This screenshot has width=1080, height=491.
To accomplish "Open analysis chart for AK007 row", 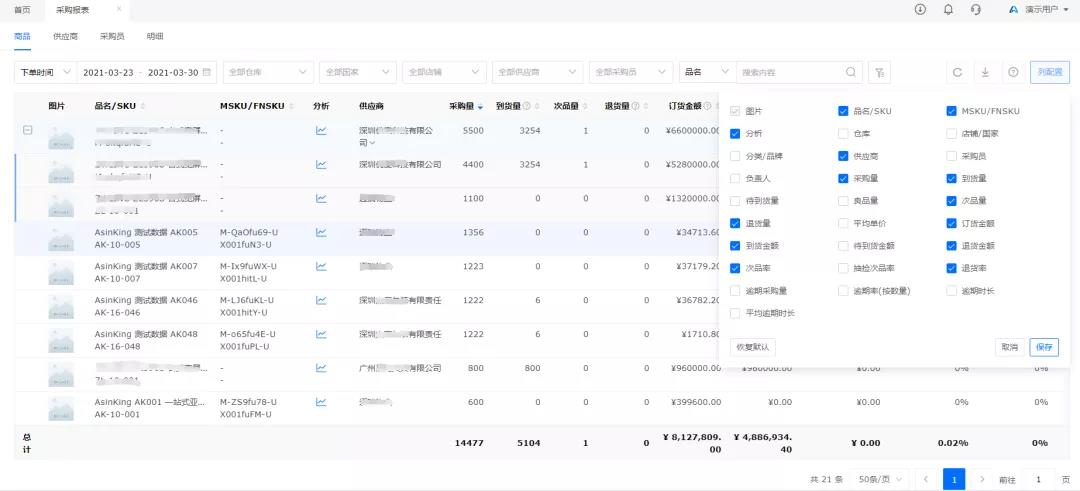I will point(321,266).
